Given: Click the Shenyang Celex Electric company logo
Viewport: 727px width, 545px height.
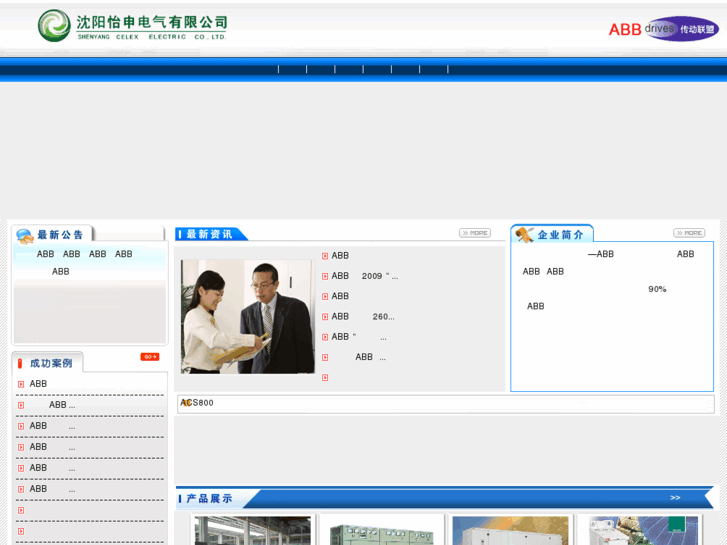Looking at the screenshot, I should tap(133, 26).
